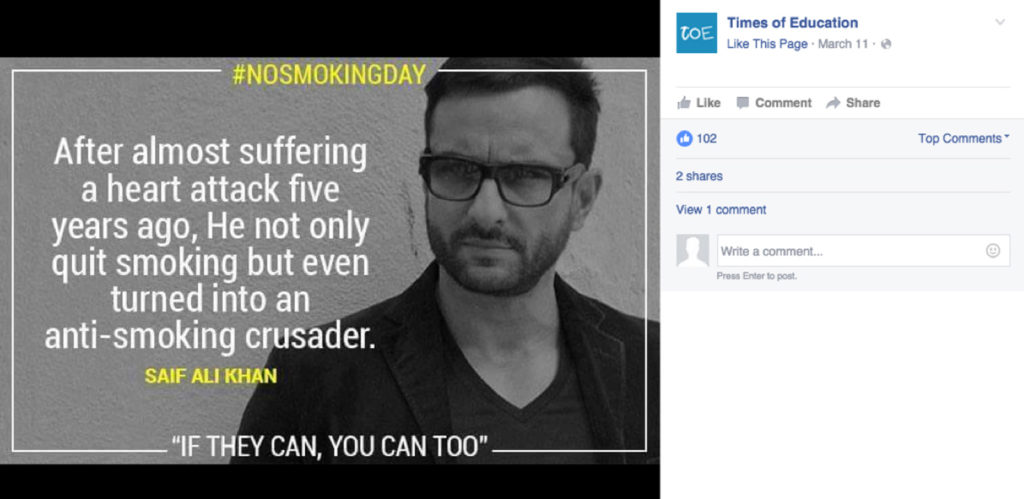Click the Times of Education page logo

tap(696, 33)
